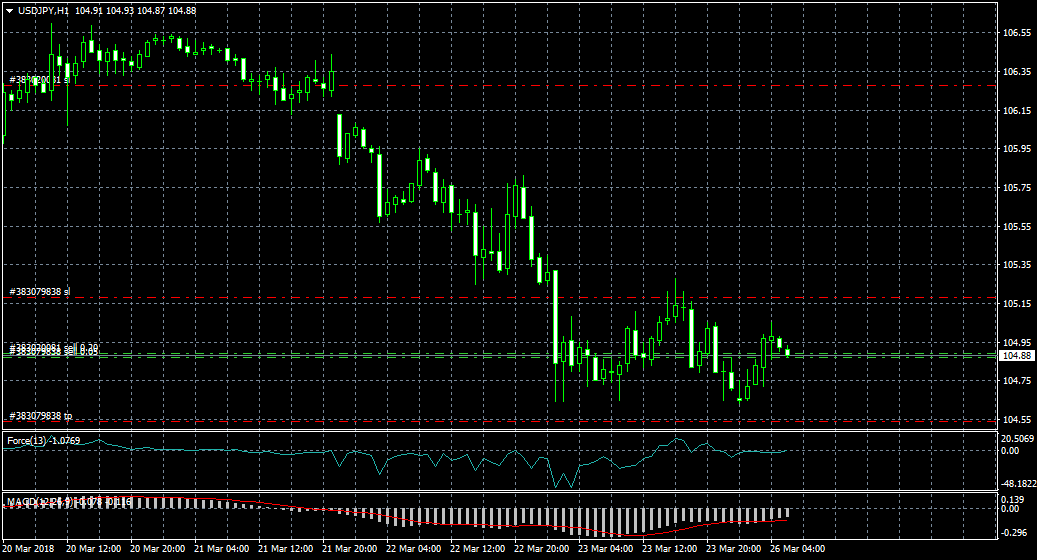
Task: Click the 20 Mar 12:00 time label
Action: (93, 549)
